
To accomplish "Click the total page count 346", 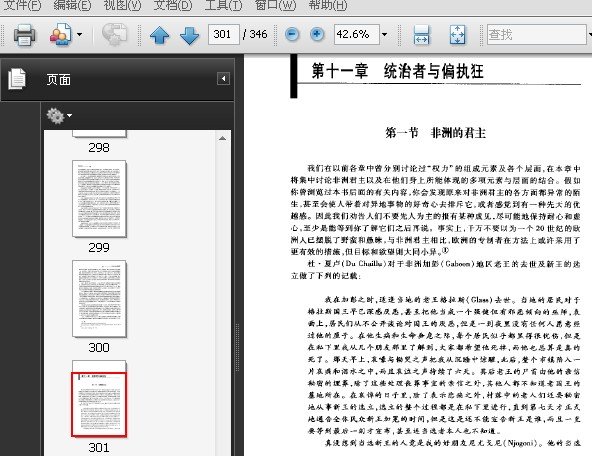I will tap(259, 34).
